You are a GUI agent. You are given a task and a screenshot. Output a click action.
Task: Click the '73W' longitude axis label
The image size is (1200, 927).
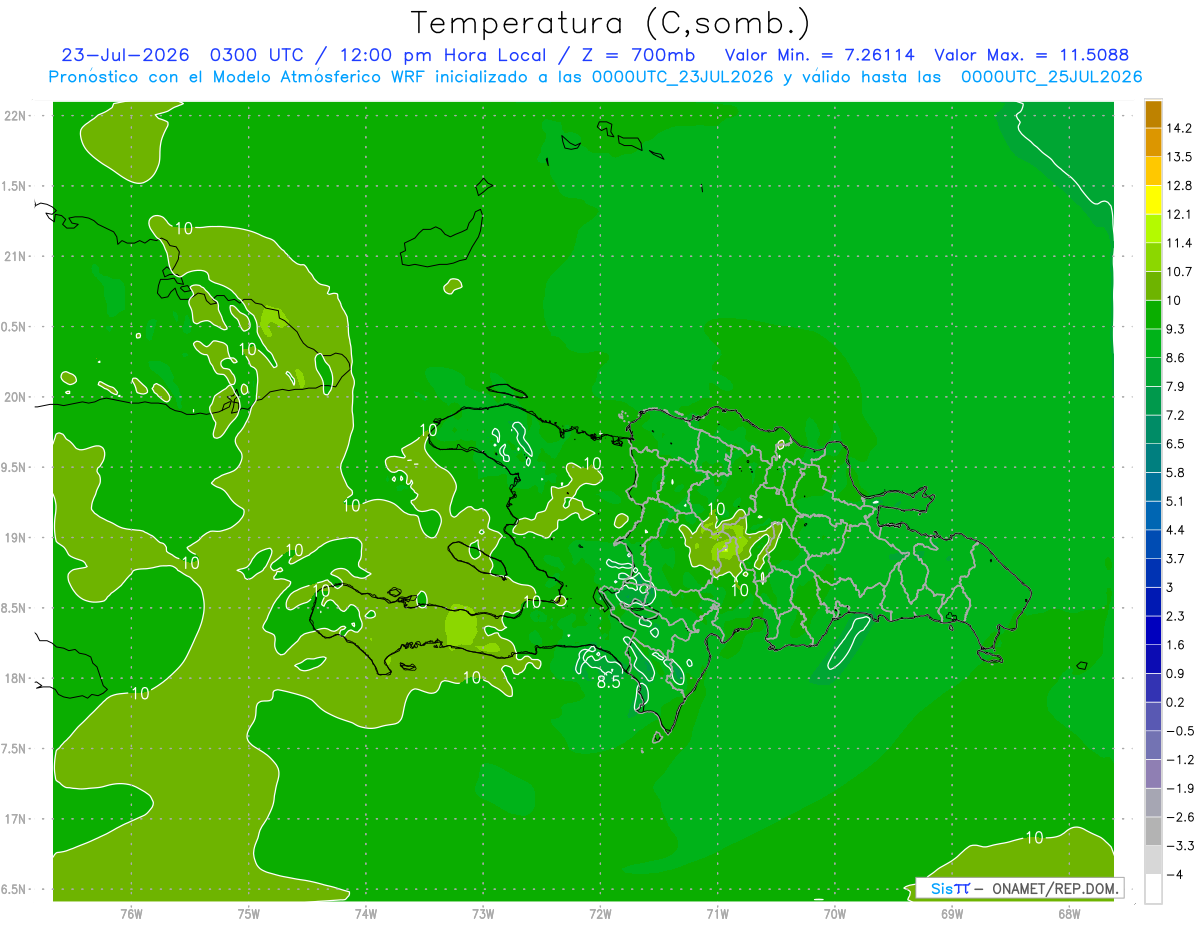click(483, 914)
